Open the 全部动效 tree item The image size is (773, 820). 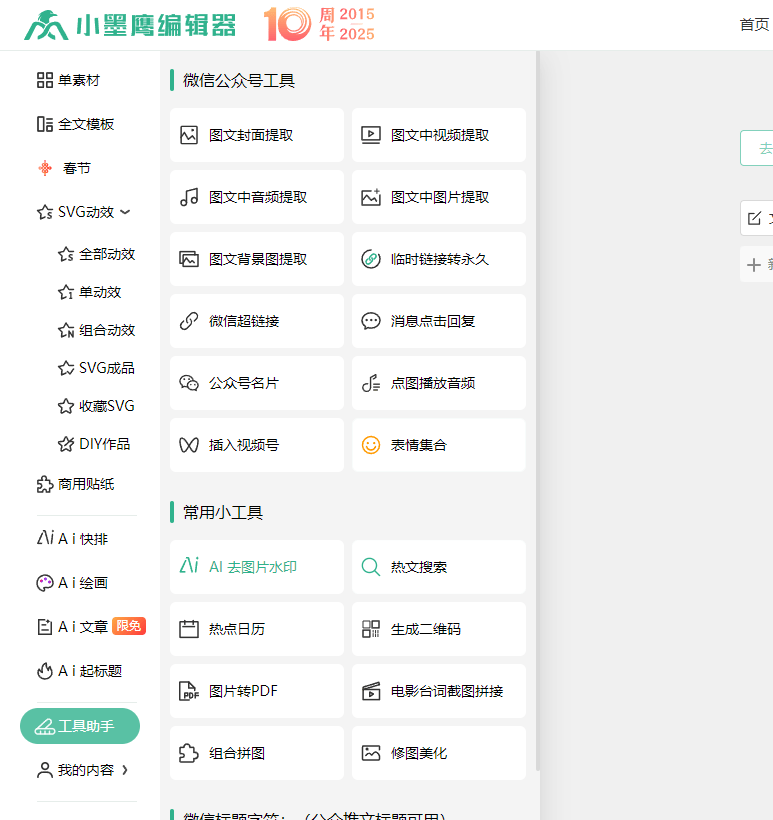tap(106, 254)
